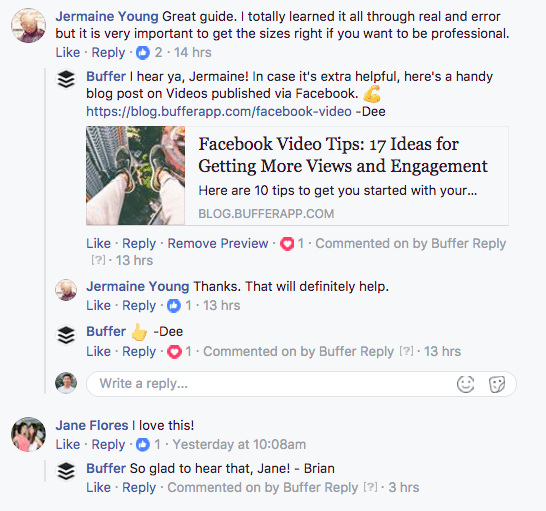
Task: Remove Preview from Buffer's link comment
Action: point(218,243)
